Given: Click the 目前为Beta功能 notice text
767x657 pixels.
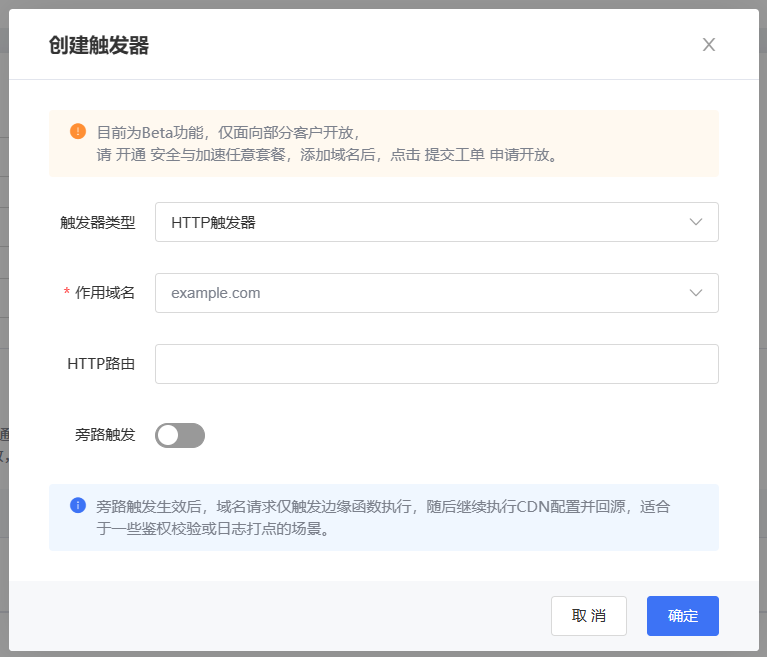Looking at the screenshot, I should [x=228, y=132].
